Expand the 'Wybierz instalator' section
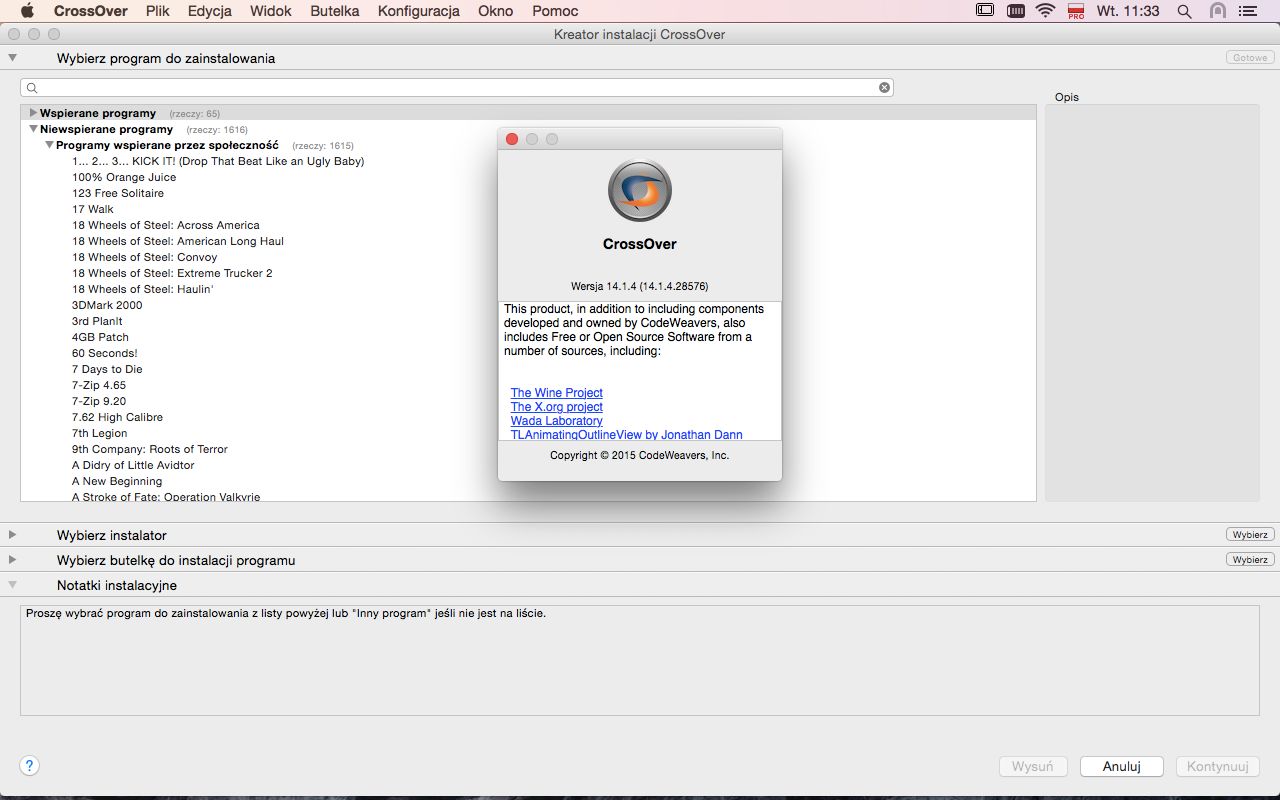Viewport: 1280px width, 800px height. click(13, 535)
